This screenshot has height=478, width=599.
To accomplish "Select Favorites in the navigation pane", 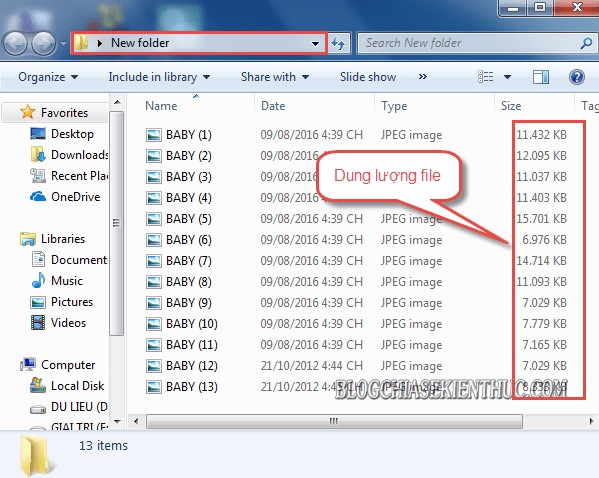I will click(x=64, y=113).
